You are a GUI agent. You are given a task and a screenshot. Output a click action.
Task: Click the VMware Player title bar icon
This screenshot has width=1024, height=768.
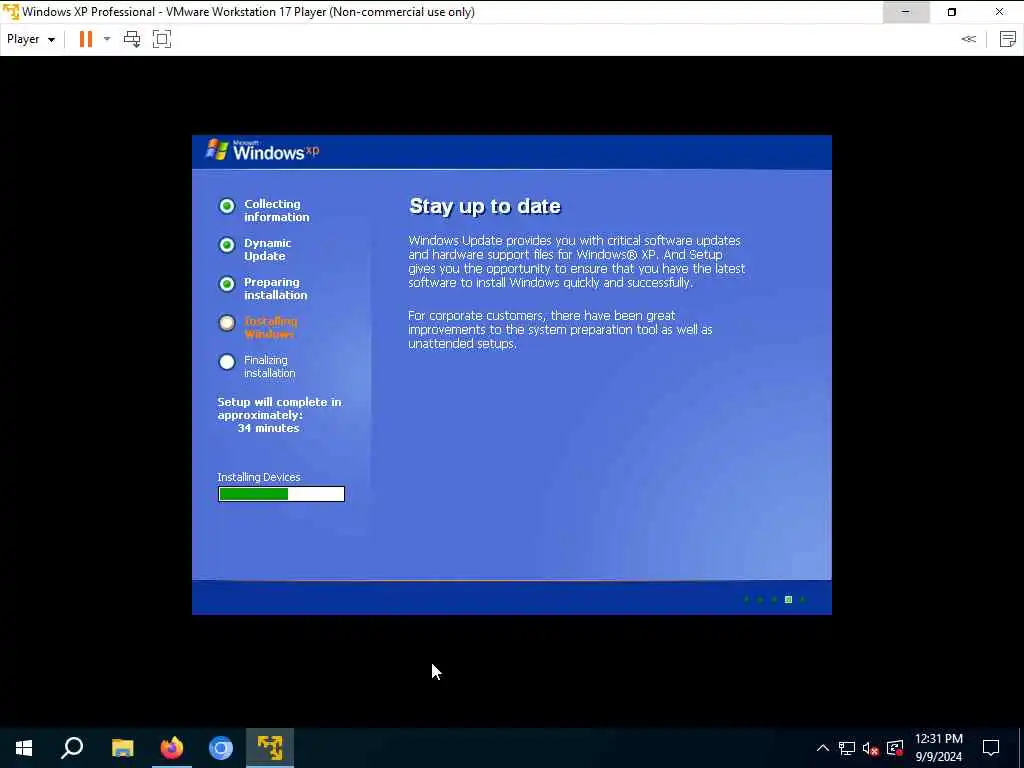[x=10, y=12]
